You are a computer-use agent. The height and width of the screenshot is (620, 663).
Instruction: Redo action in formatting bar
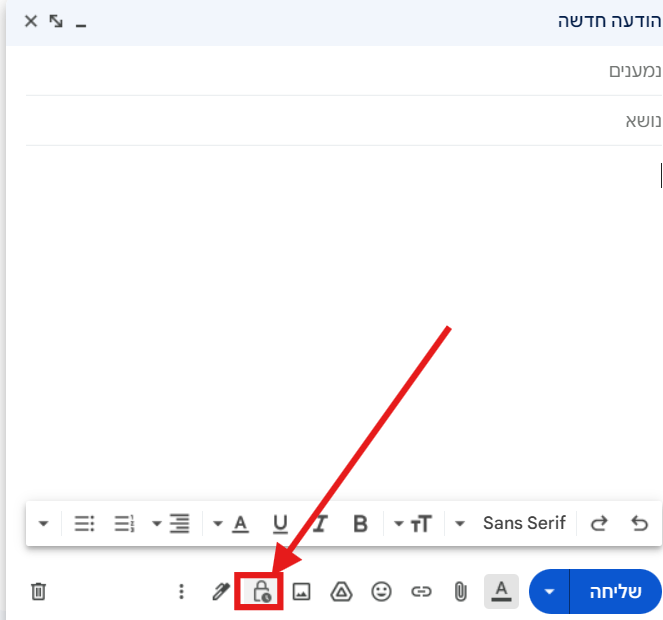(599, 524)
